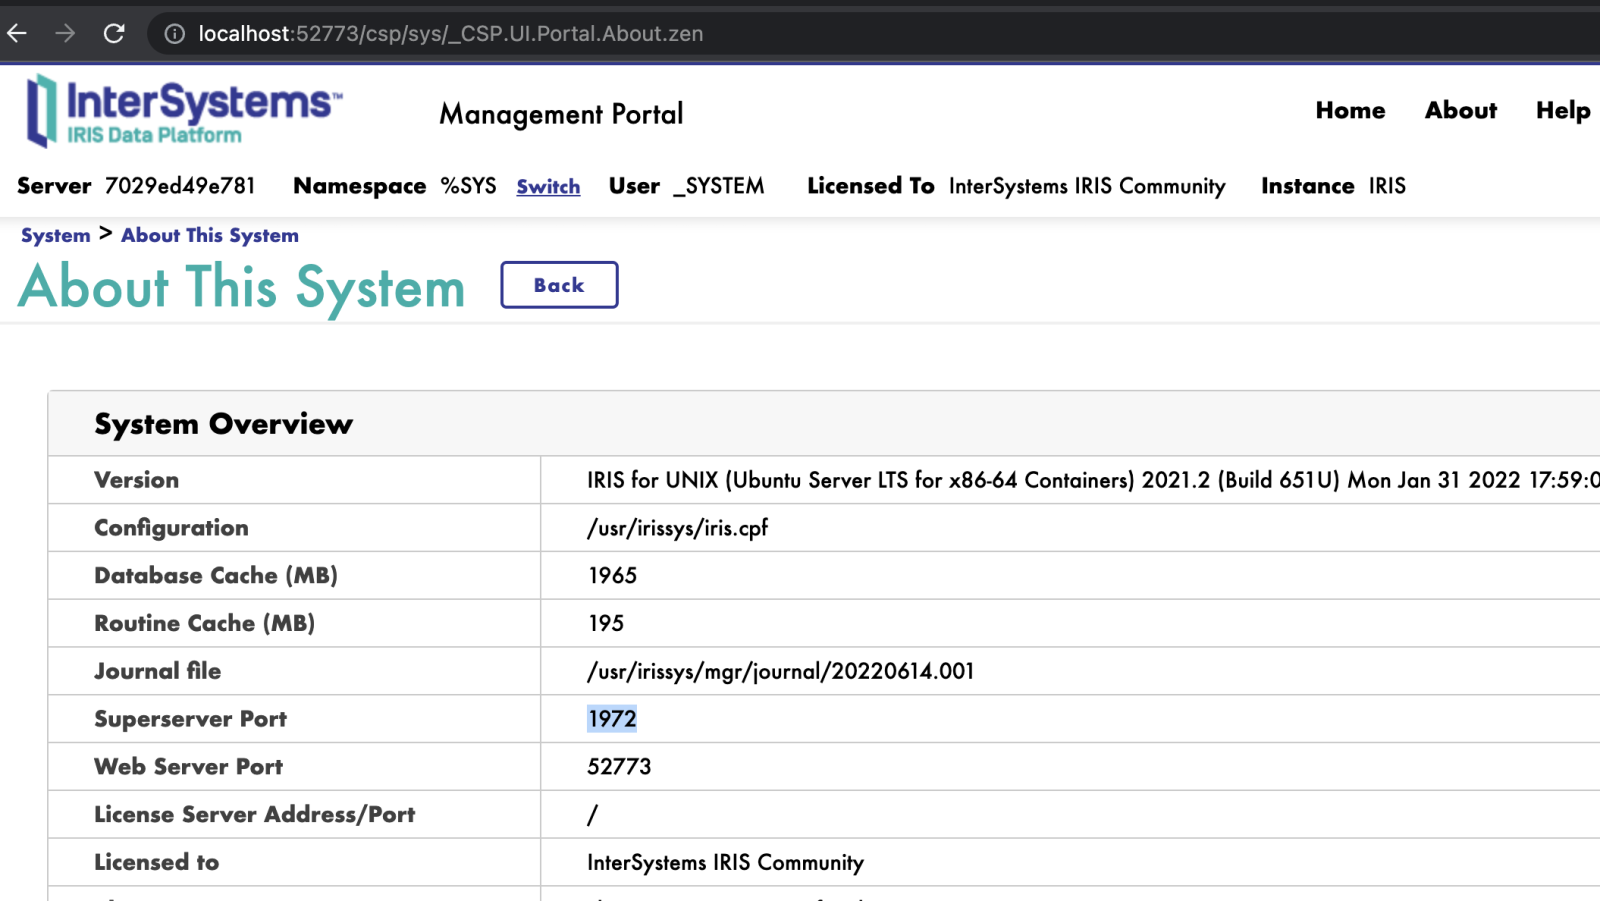Click the Switch namespace link
1600x901 pixels.
(548, 186)
